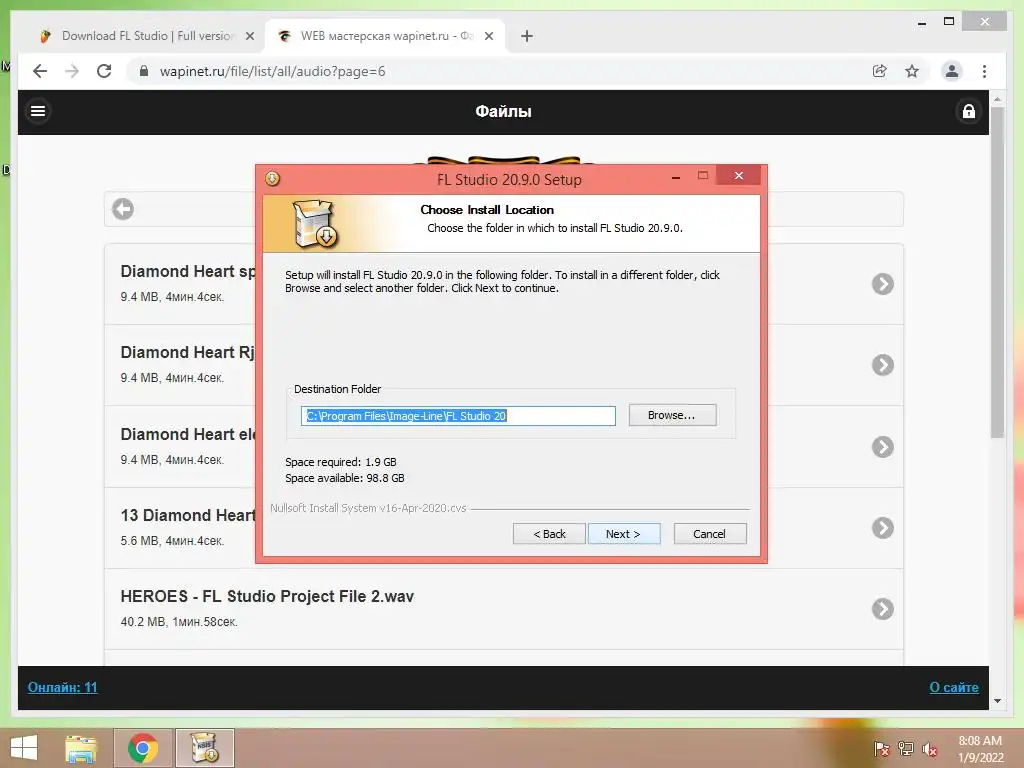Image resolution: width=1024 pixels, height=768 pixels.
Task: Close the Download FL Studio tab
Action: pyautogui.click(x=249, y=37)
